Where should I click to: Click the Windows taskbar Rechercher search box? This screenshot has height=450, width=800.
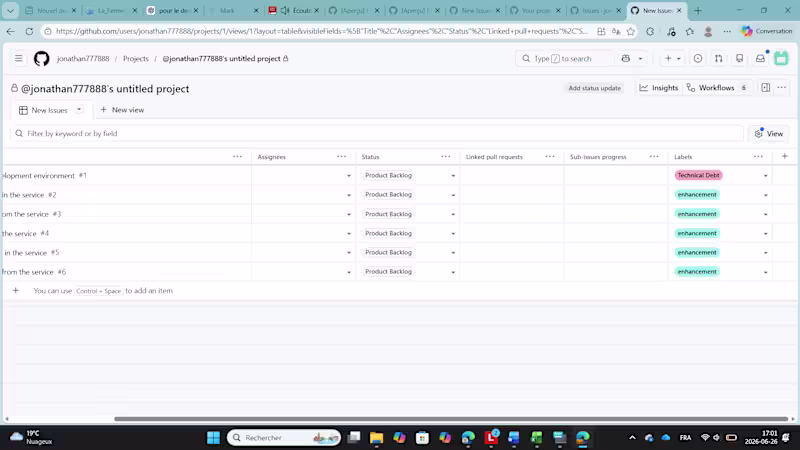click(x=284, y=438)
